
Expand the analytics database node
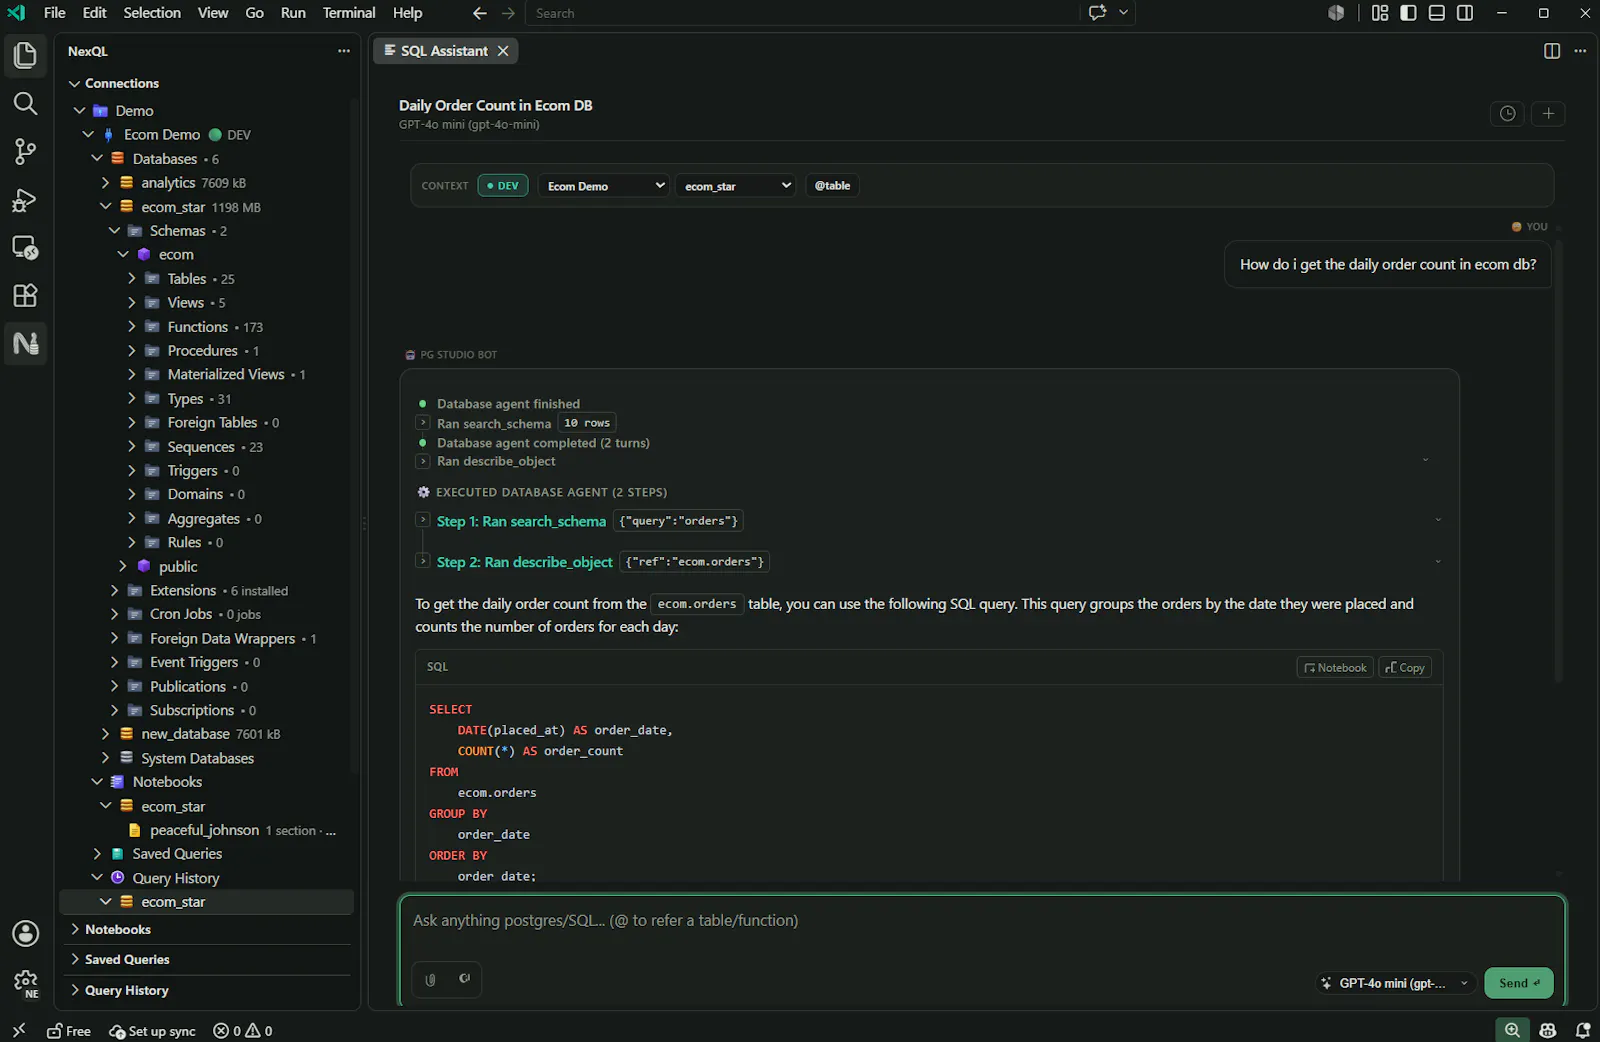106,182
